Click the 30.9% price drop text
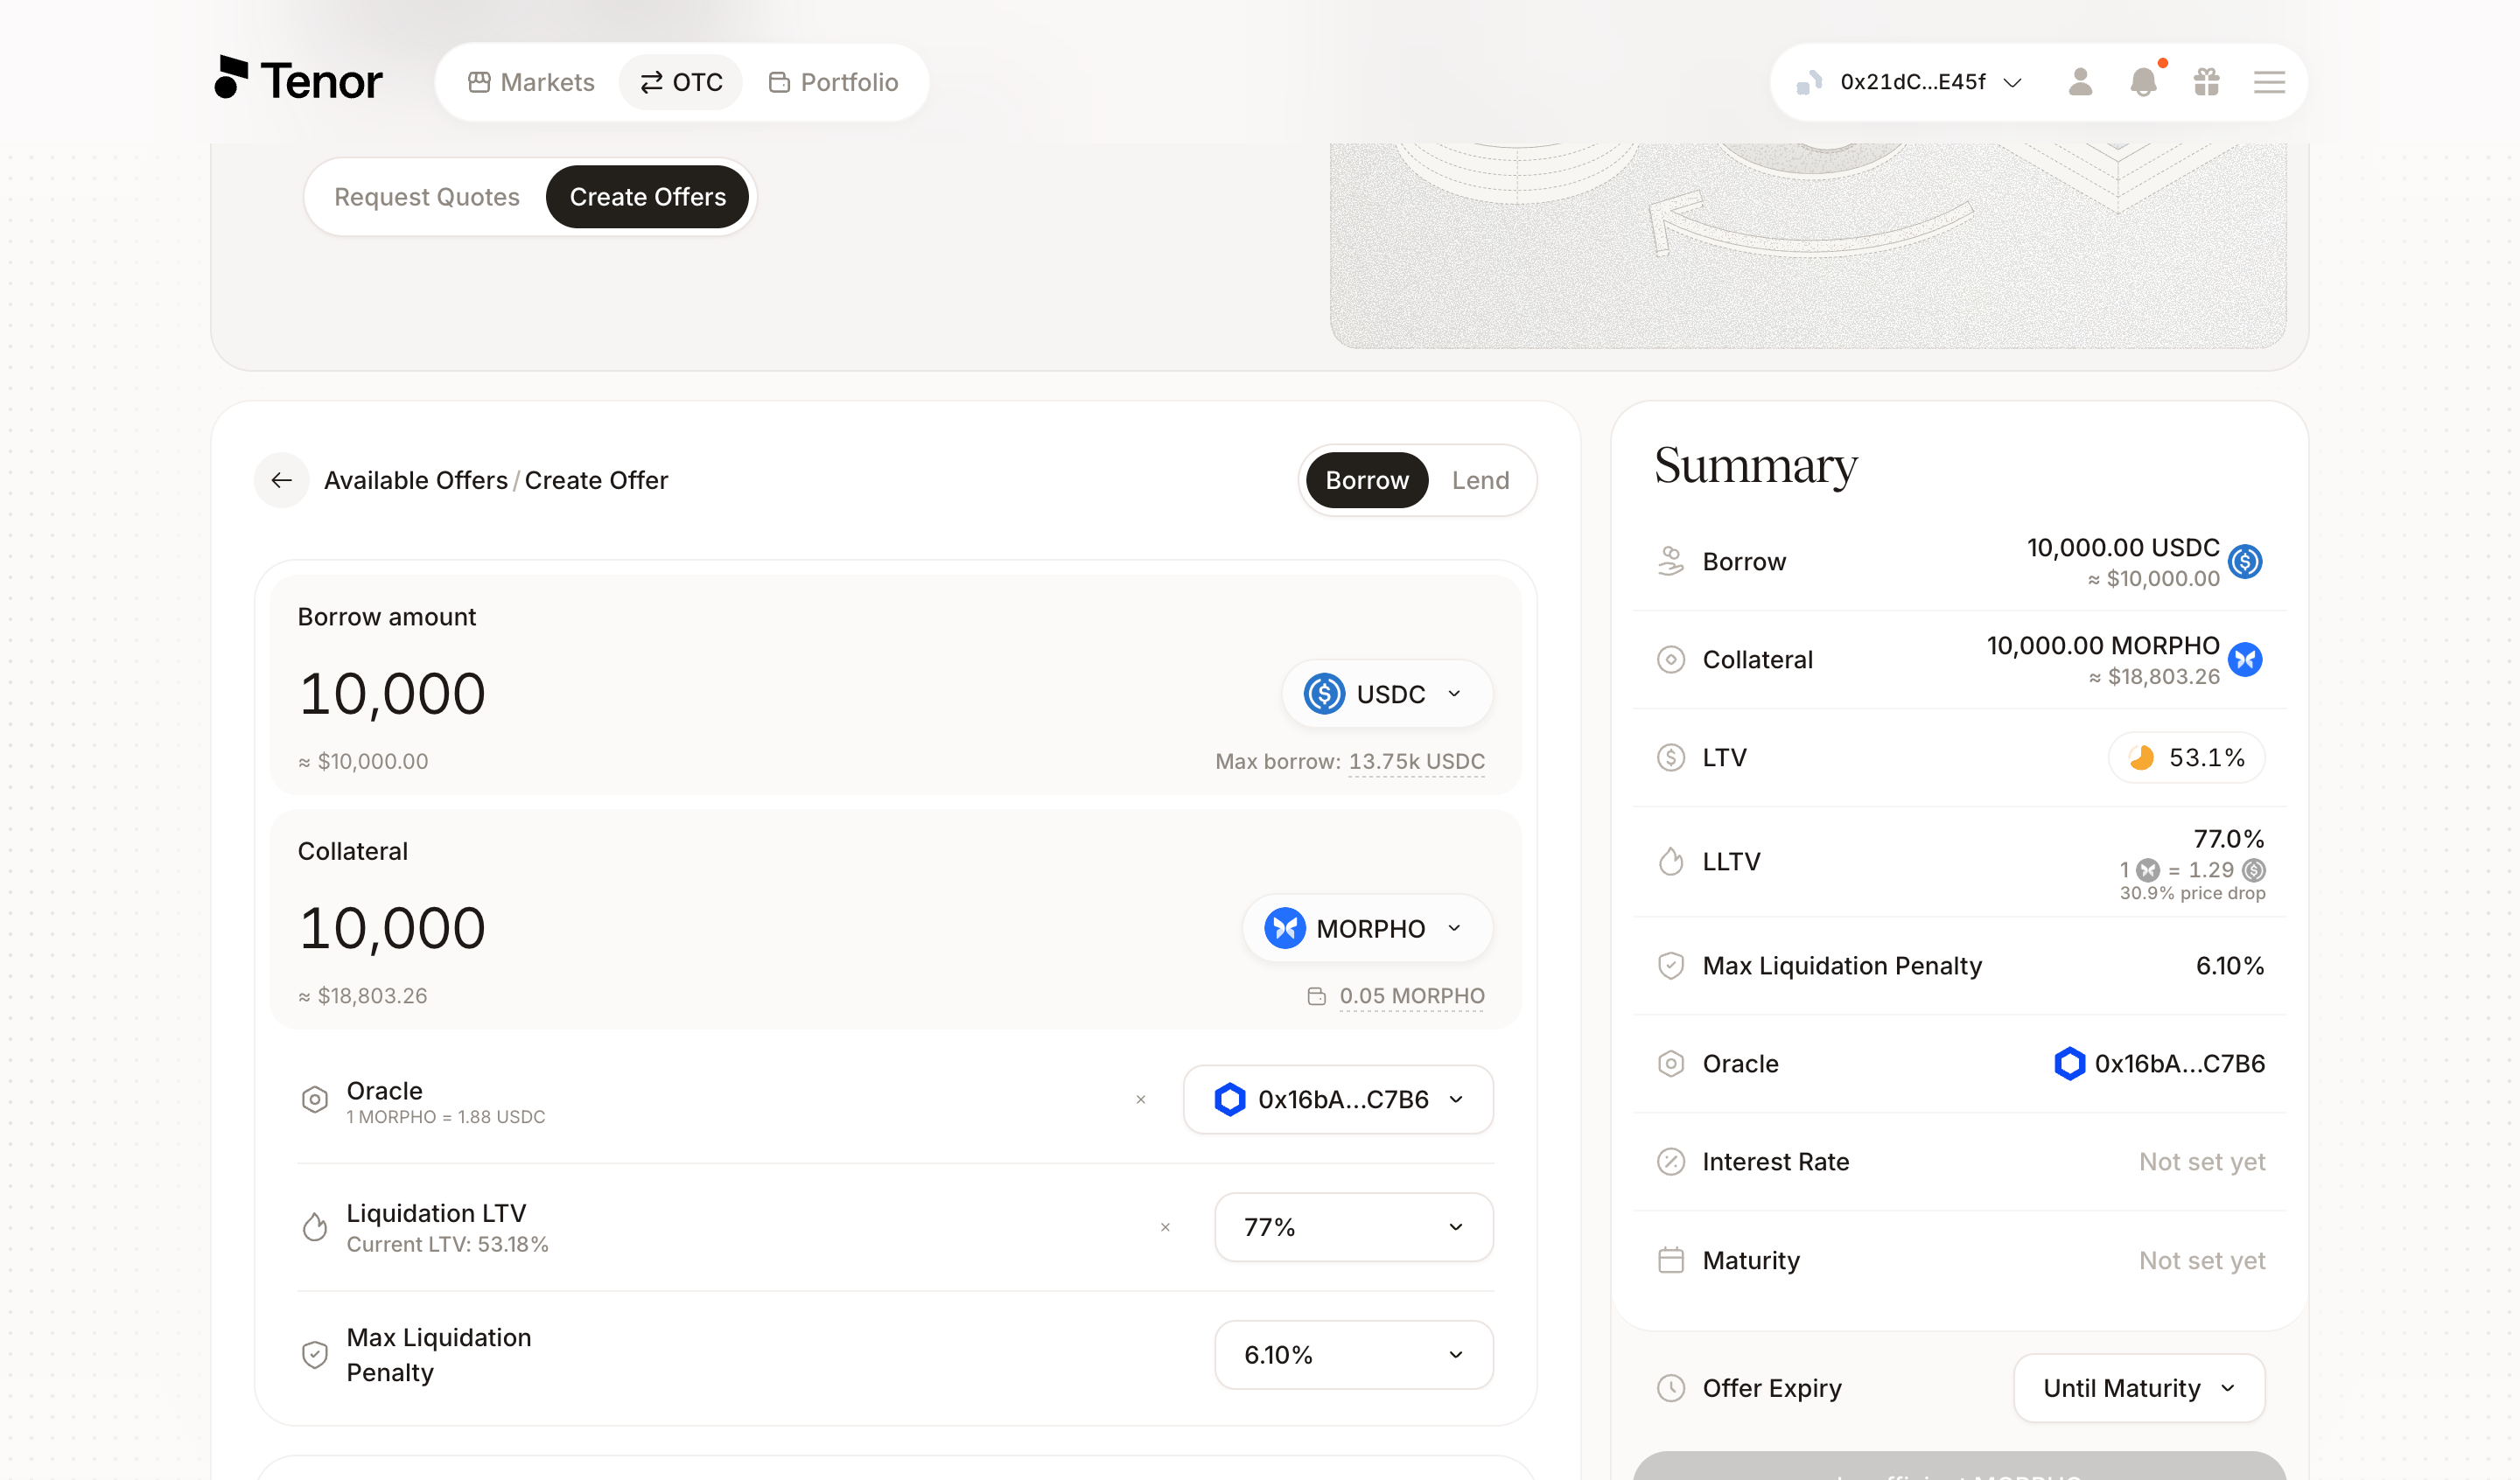 pos(2192,893)
